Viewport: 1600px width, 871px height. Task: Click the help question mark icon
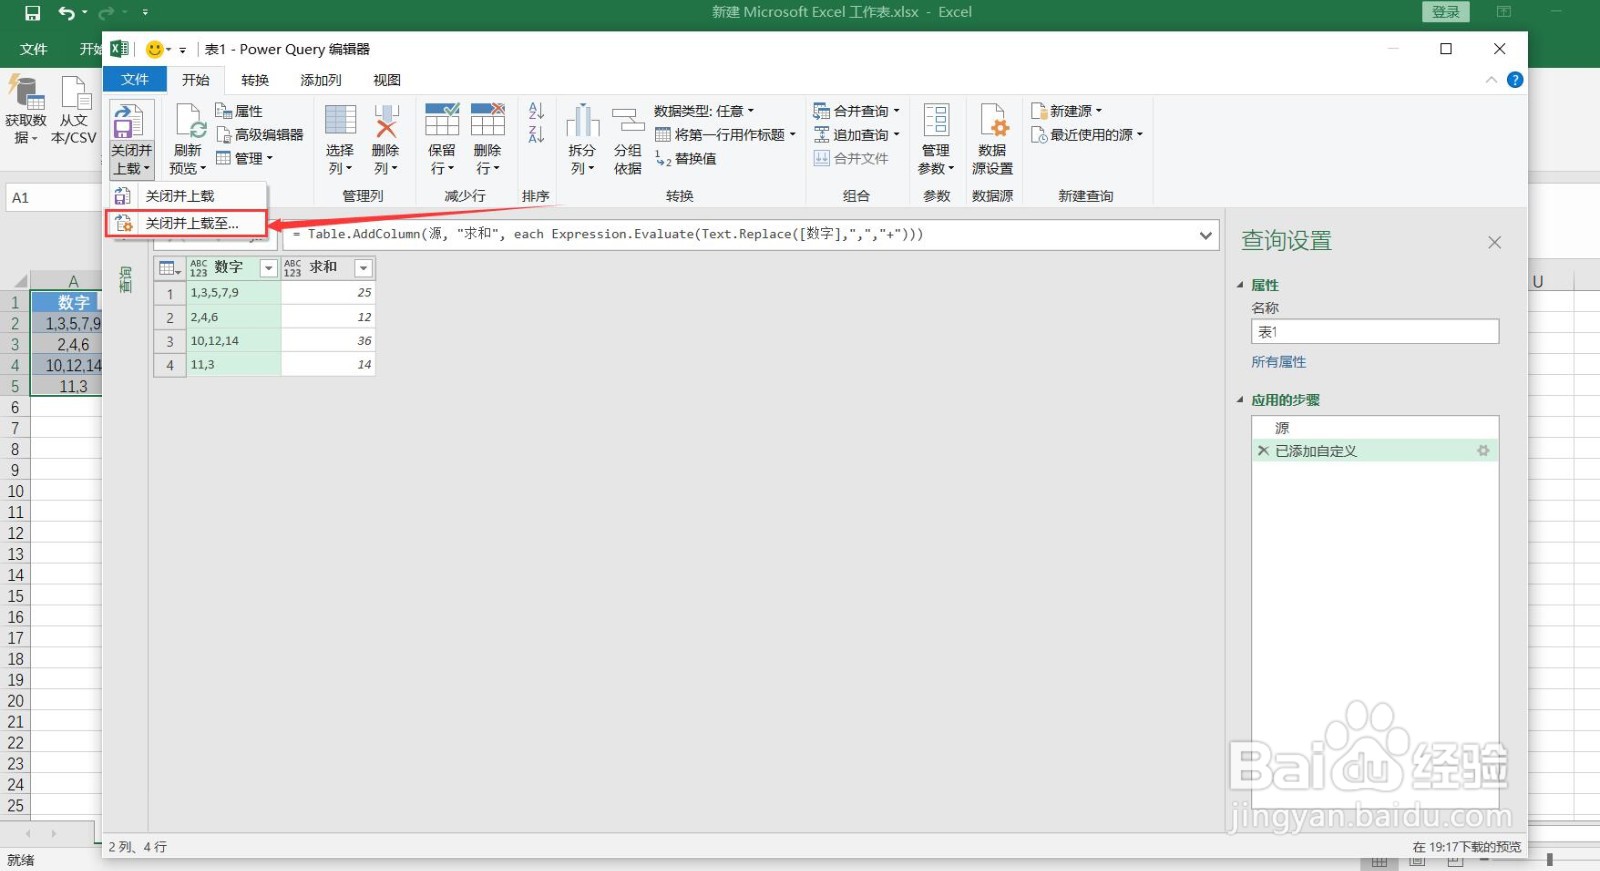coord(1515,80)
